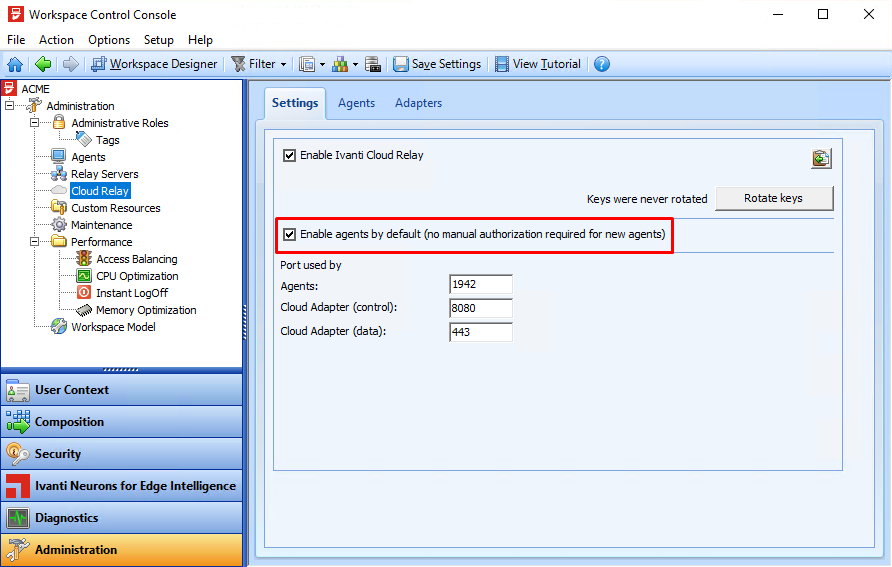
Task: Click the restore icon in Settings panel
Action: coord(821,158)
